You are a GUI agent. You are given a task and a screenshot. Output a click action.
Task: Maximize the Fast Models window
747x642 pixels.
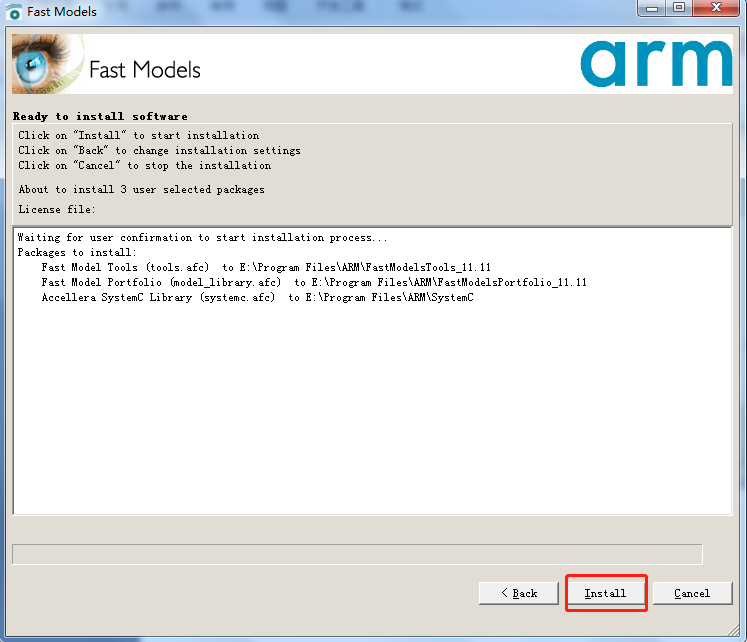click(x=679, y=8)
